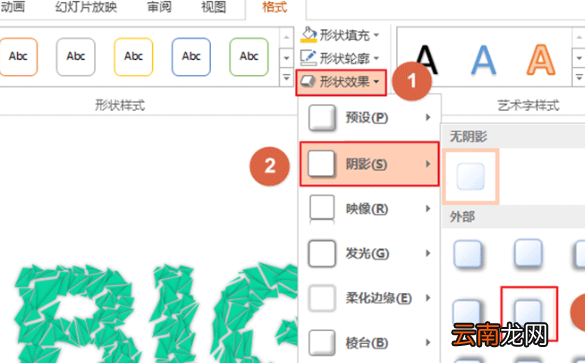Expand the 柔化边缘(E) submenu arrow
585x363 pixels.
point(428,298)
